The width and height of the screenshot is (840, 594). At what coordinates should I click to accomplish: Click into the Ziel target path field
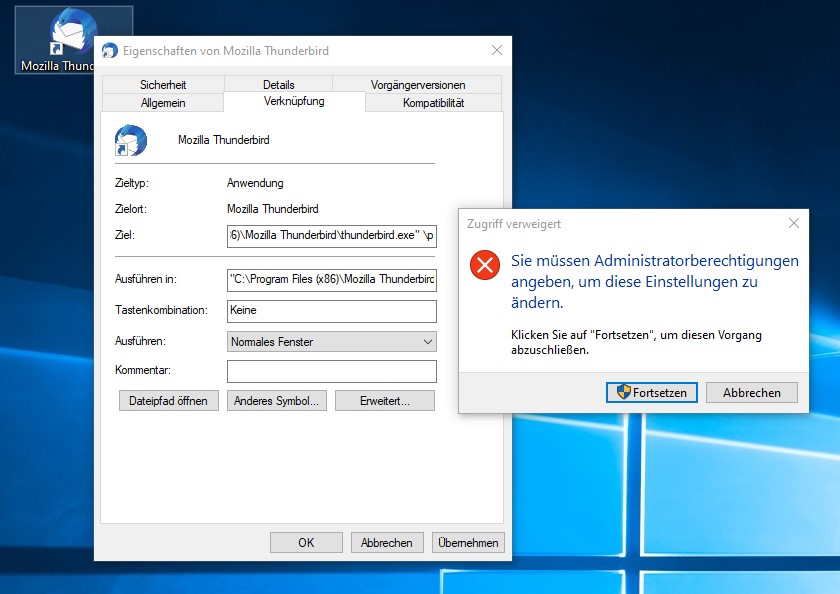332,236
